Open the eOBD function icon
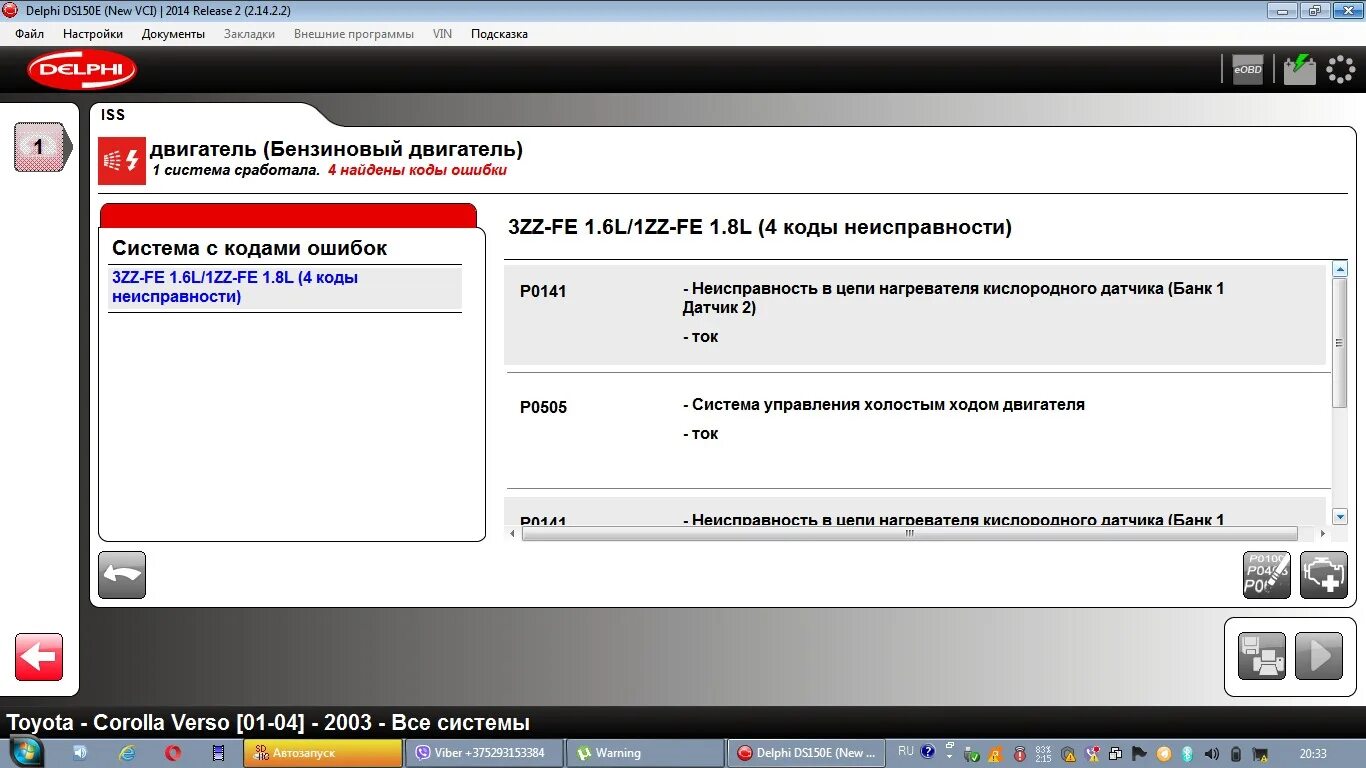Viewport: 1366px width, 768px height. coord(1247,69)
